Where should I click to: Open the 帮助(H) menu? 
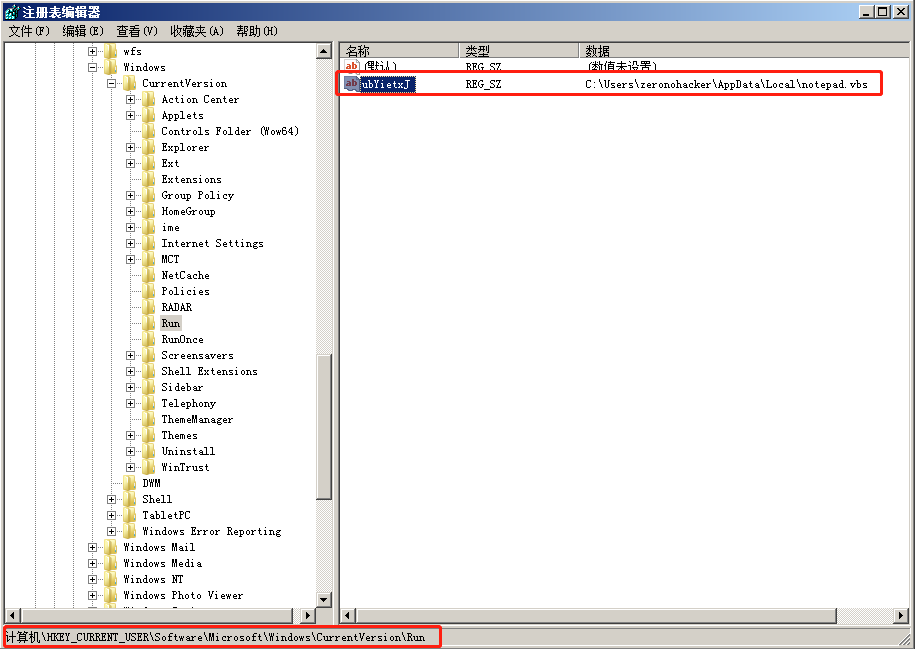click(x=257, y=31)
